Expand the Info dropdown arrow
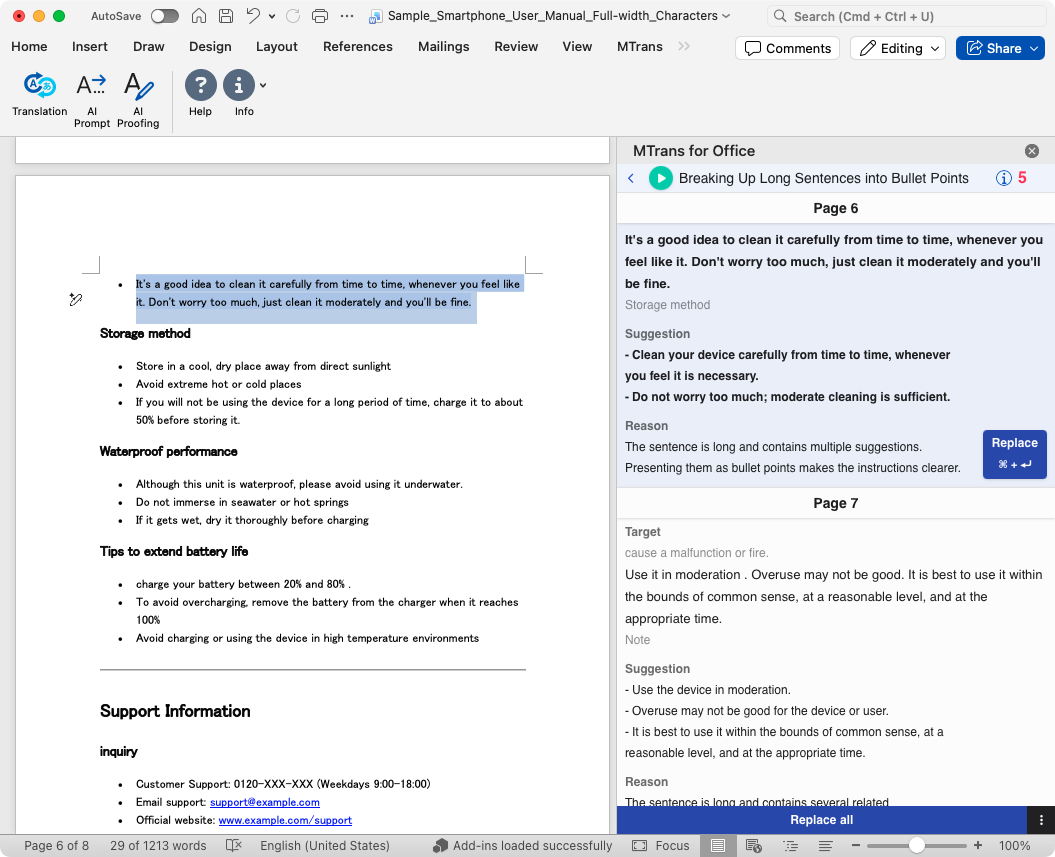 (263, 86)
